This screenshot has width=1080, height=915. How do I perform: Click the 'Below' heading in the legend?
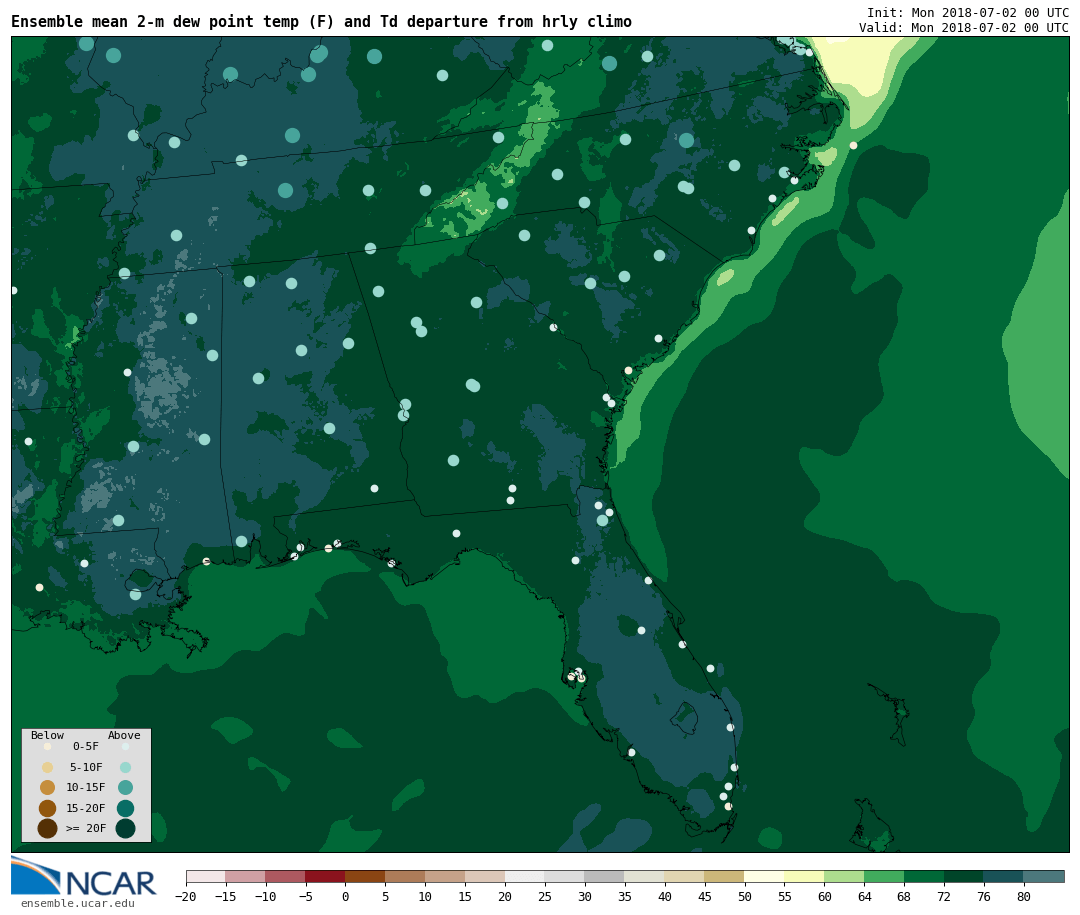47,735
